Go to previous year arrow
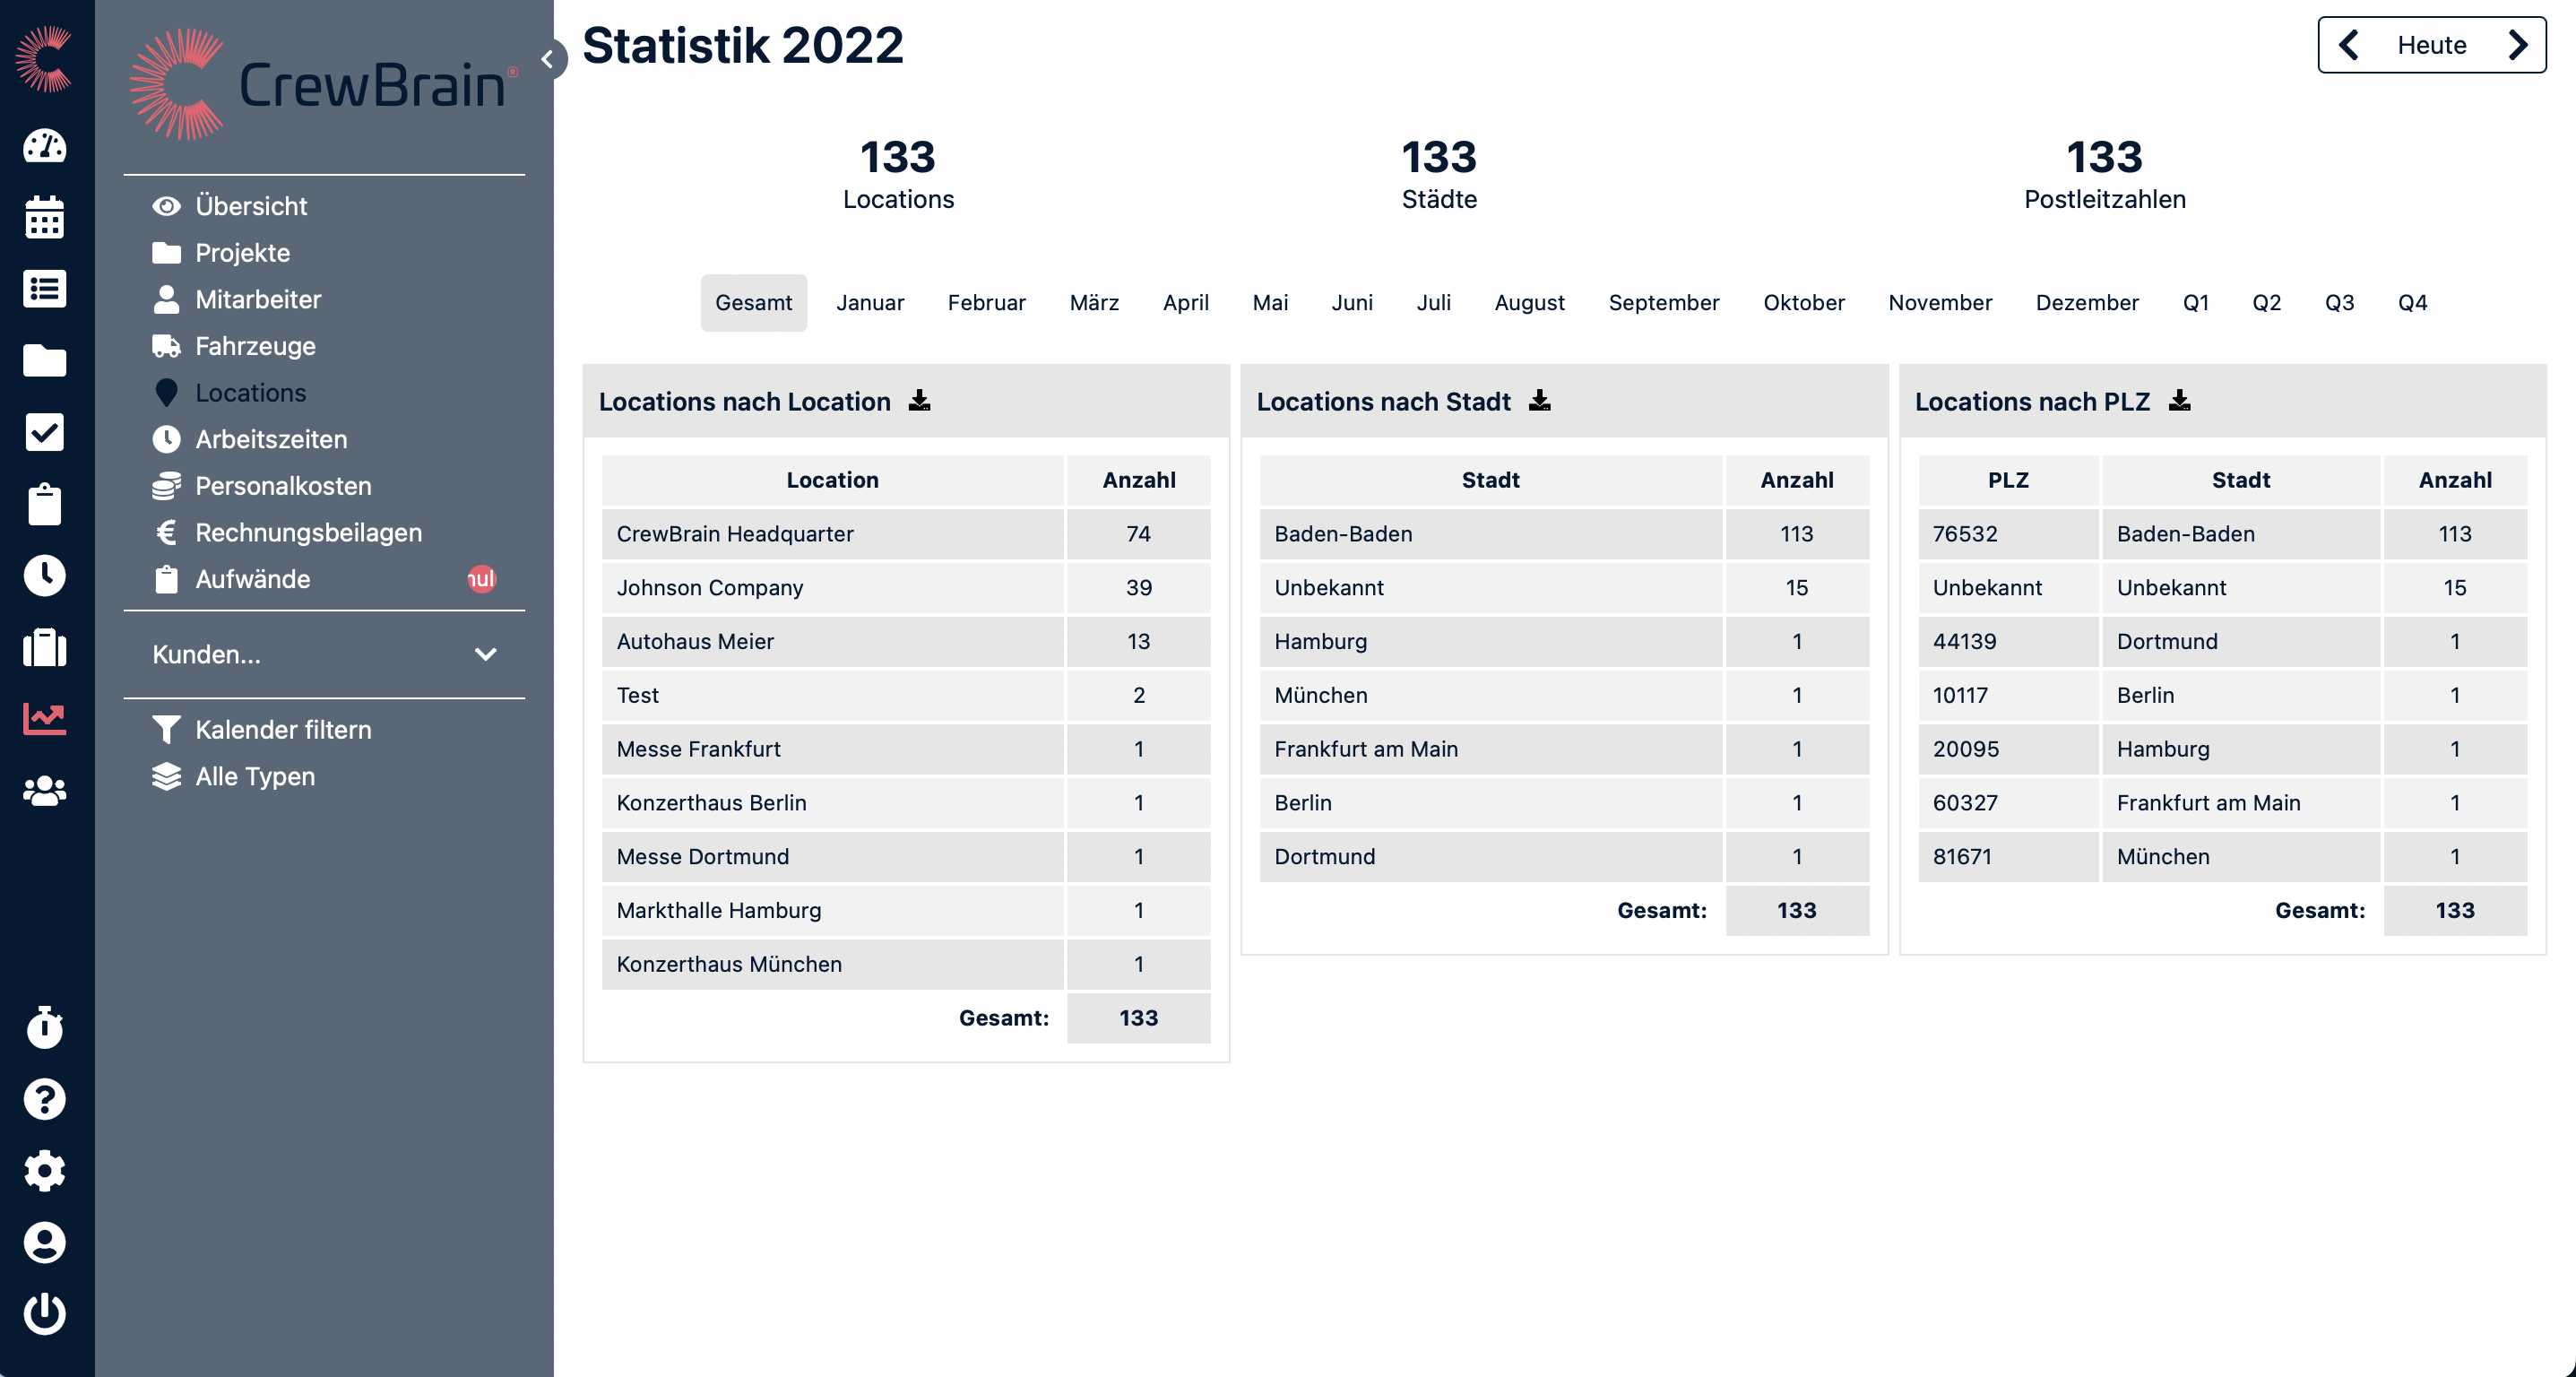 [x=2349, y=45]
